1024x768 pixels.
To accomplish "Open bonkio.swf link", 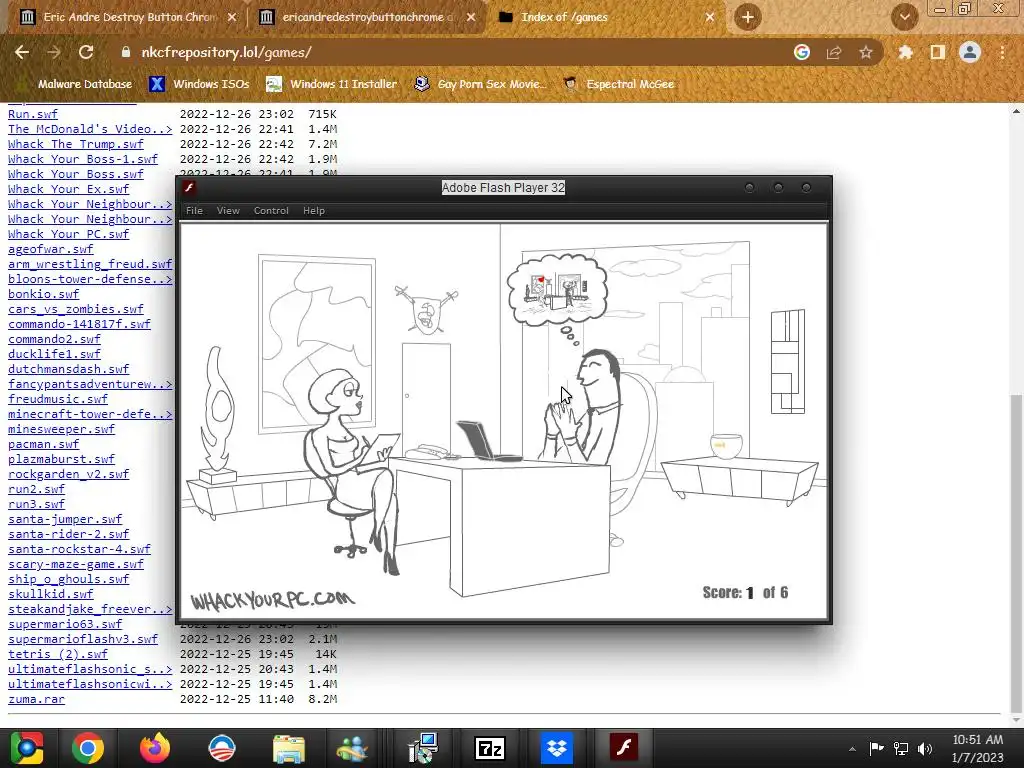I will pyautogui.click(x=44, y=294).
